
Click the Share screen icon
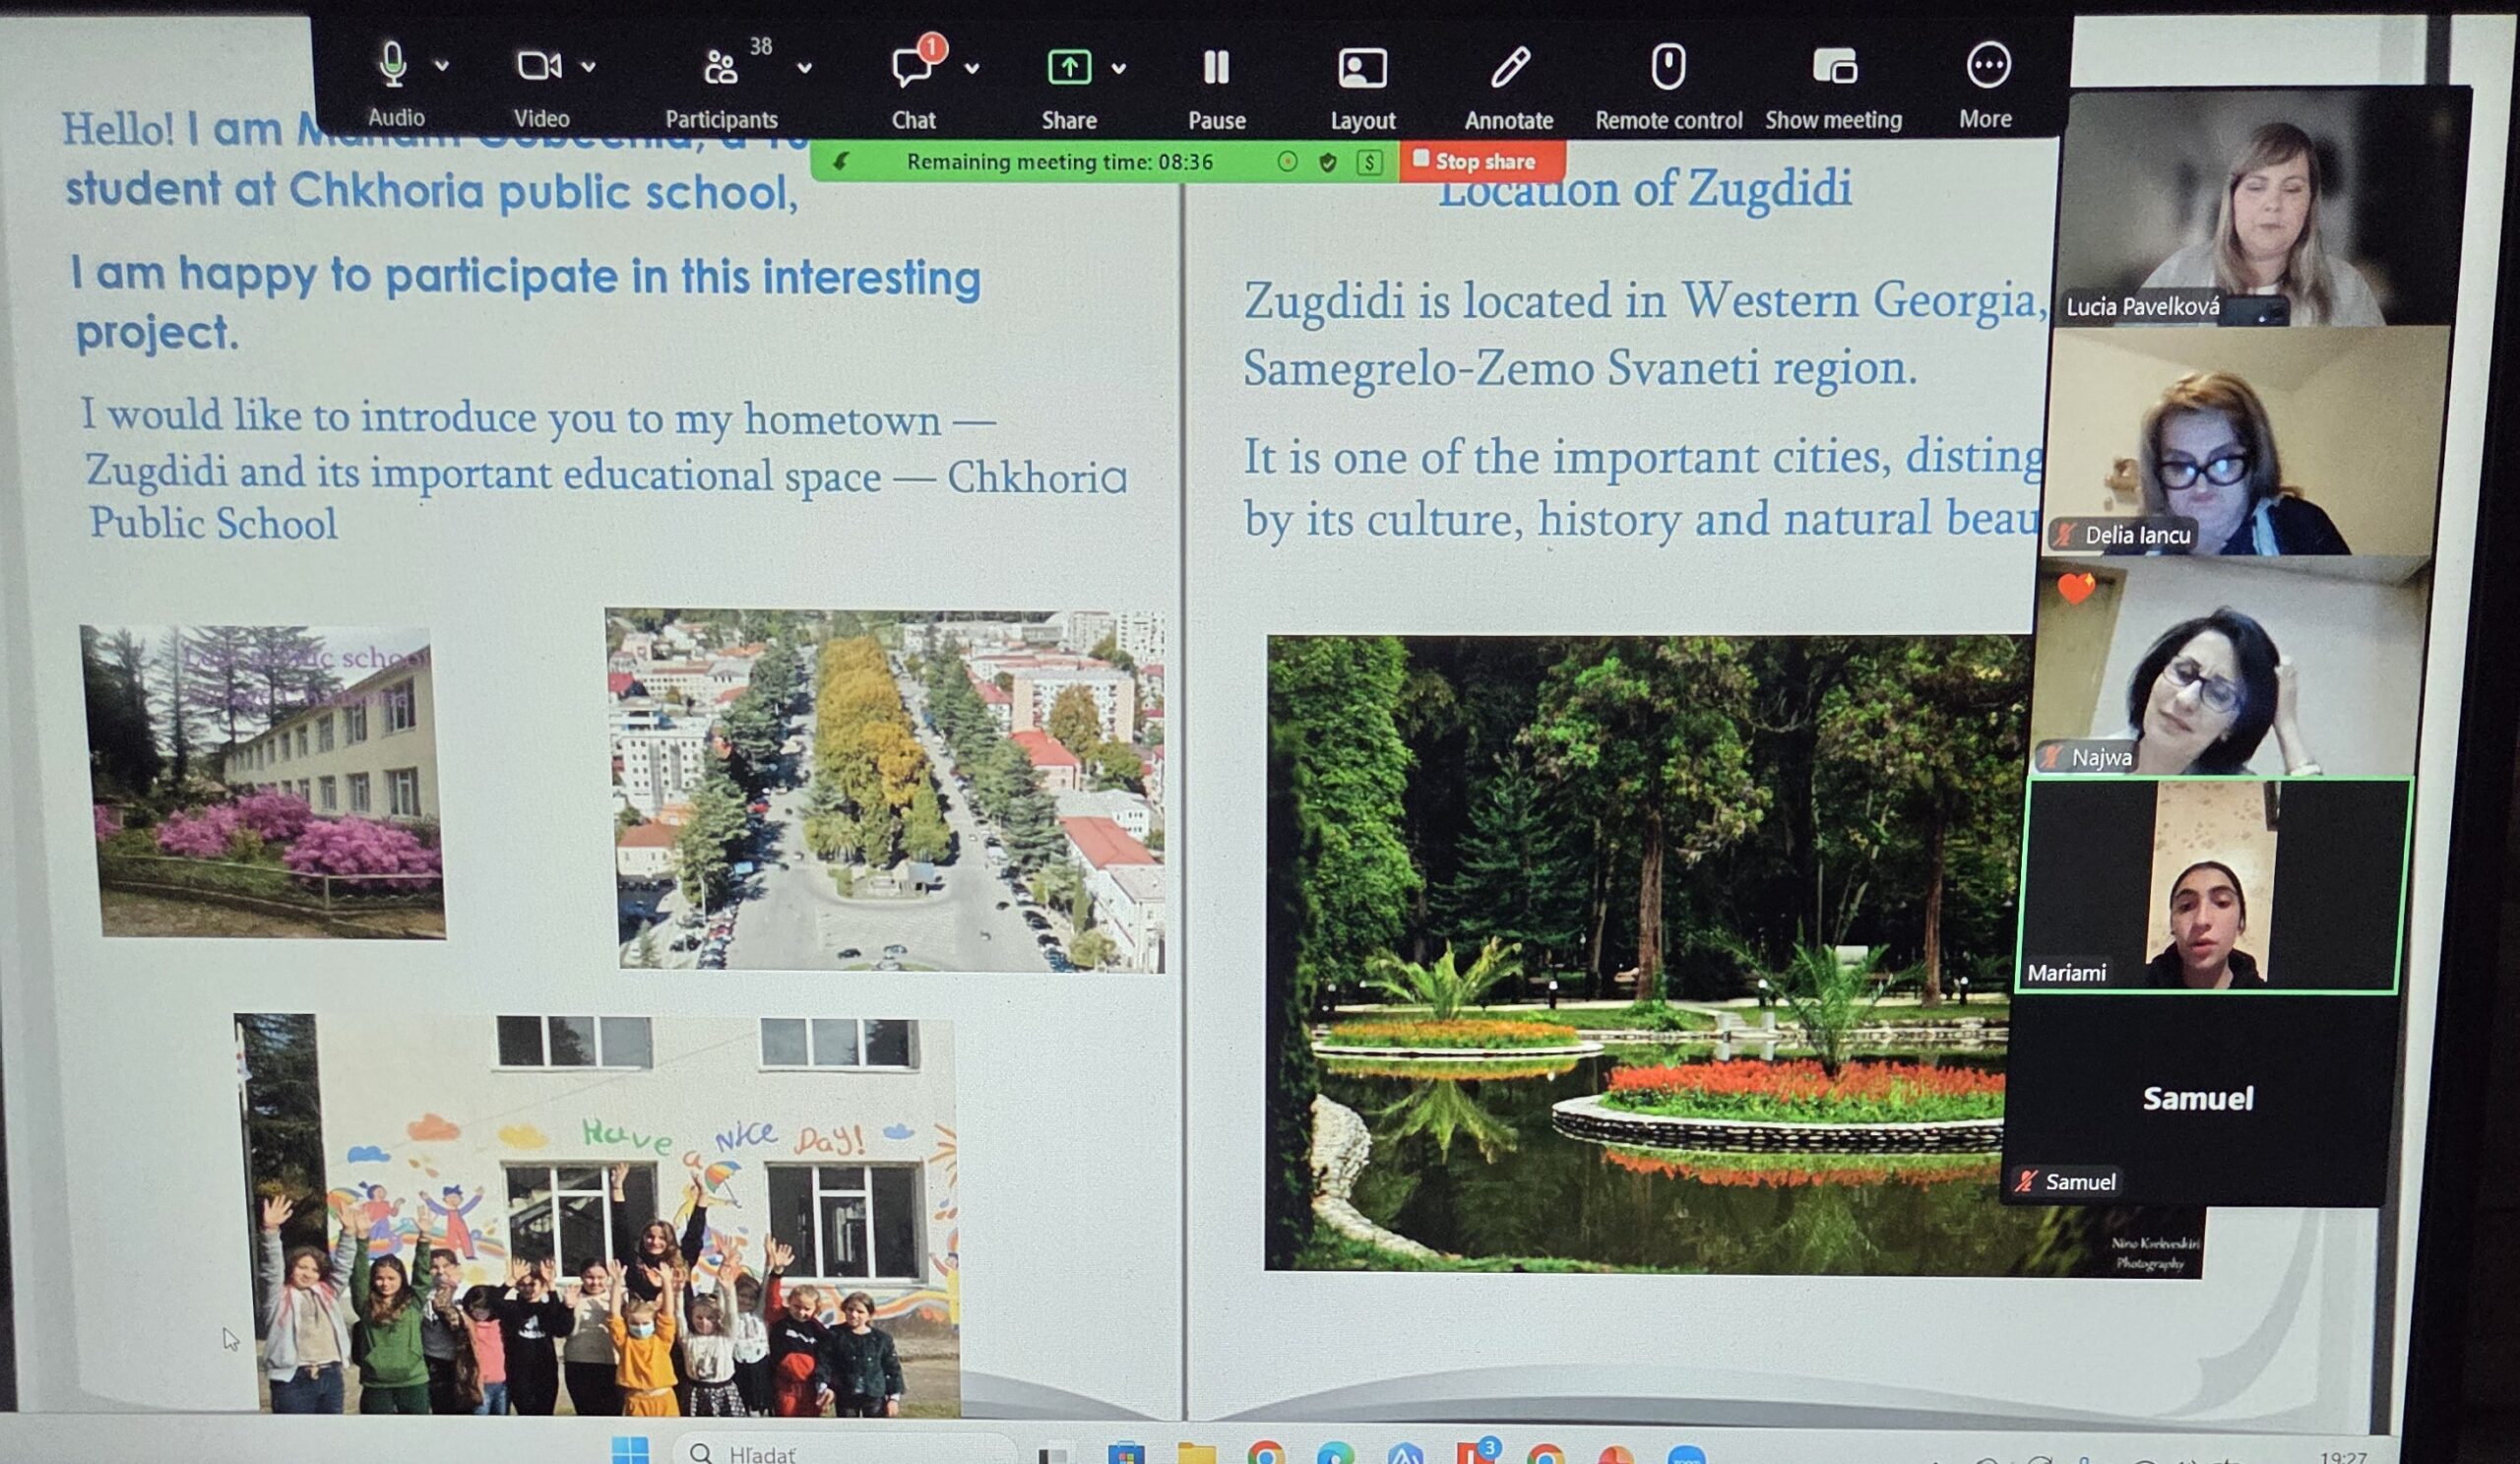click(1068, 68)
